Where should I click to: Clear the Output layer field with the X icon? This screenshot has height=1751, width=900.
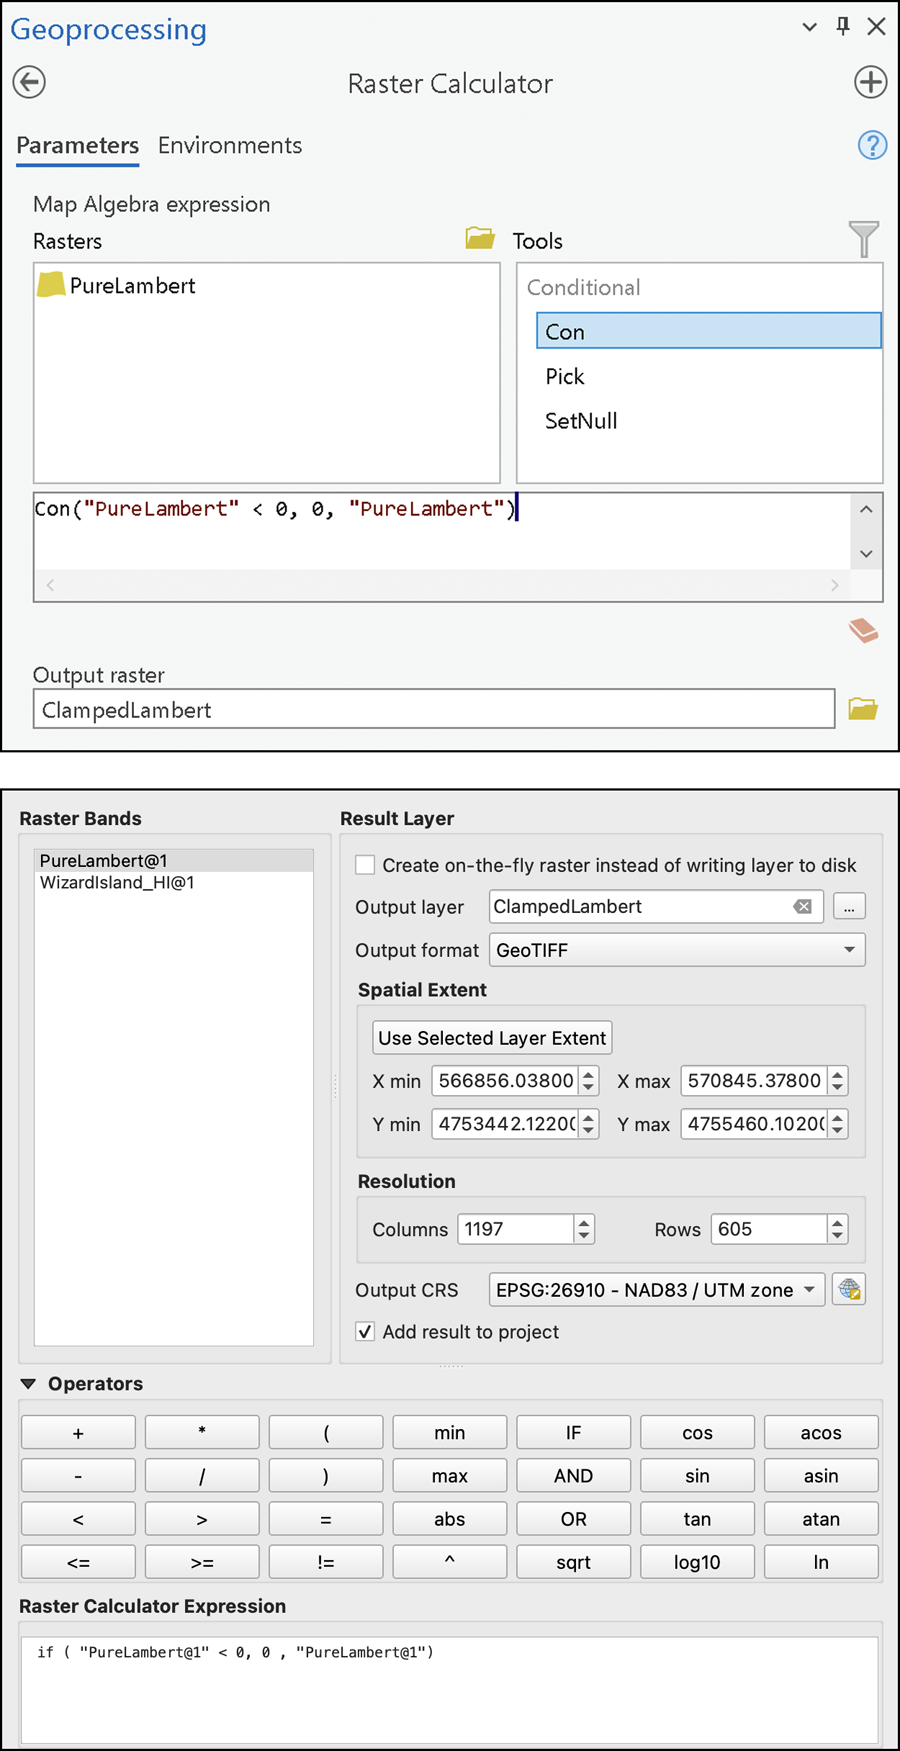pyautogui.click(x=802, y=907)
